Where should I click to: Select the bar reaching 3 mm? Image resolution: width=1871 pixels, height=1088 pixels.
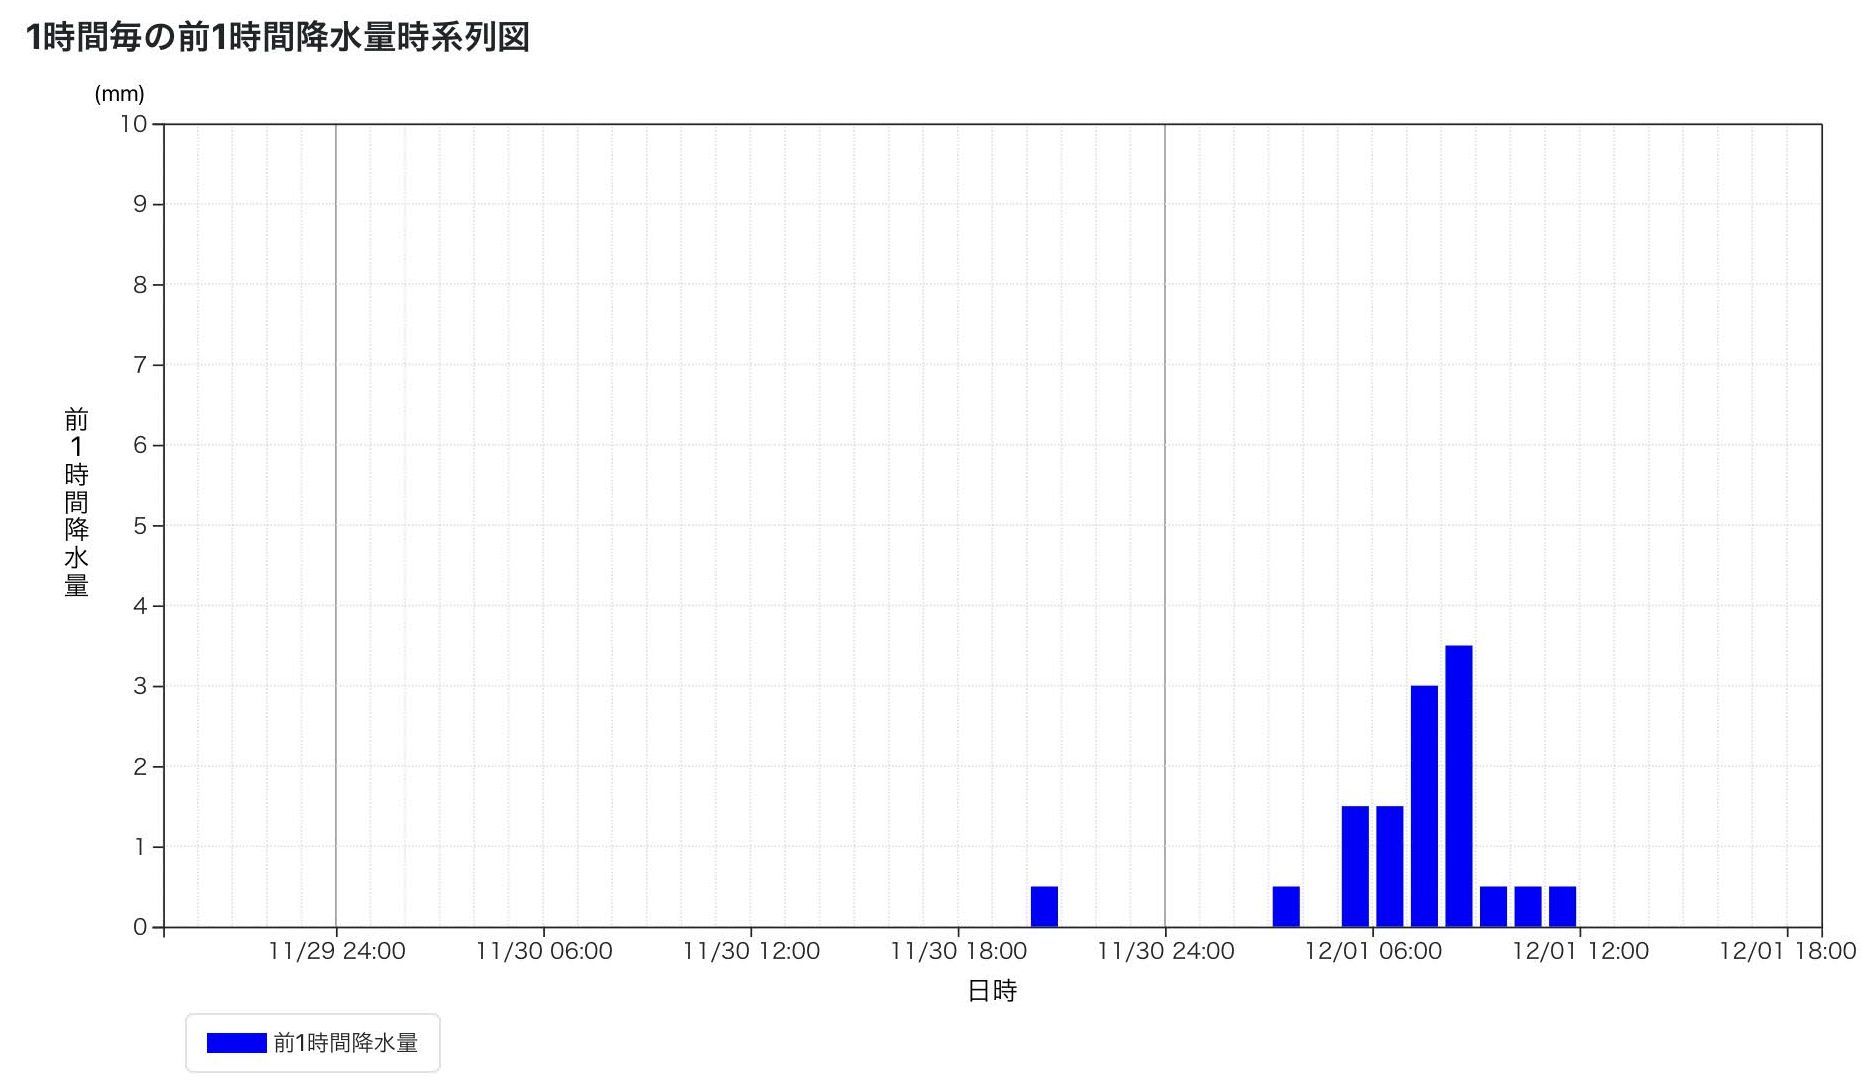[1424, 806]
